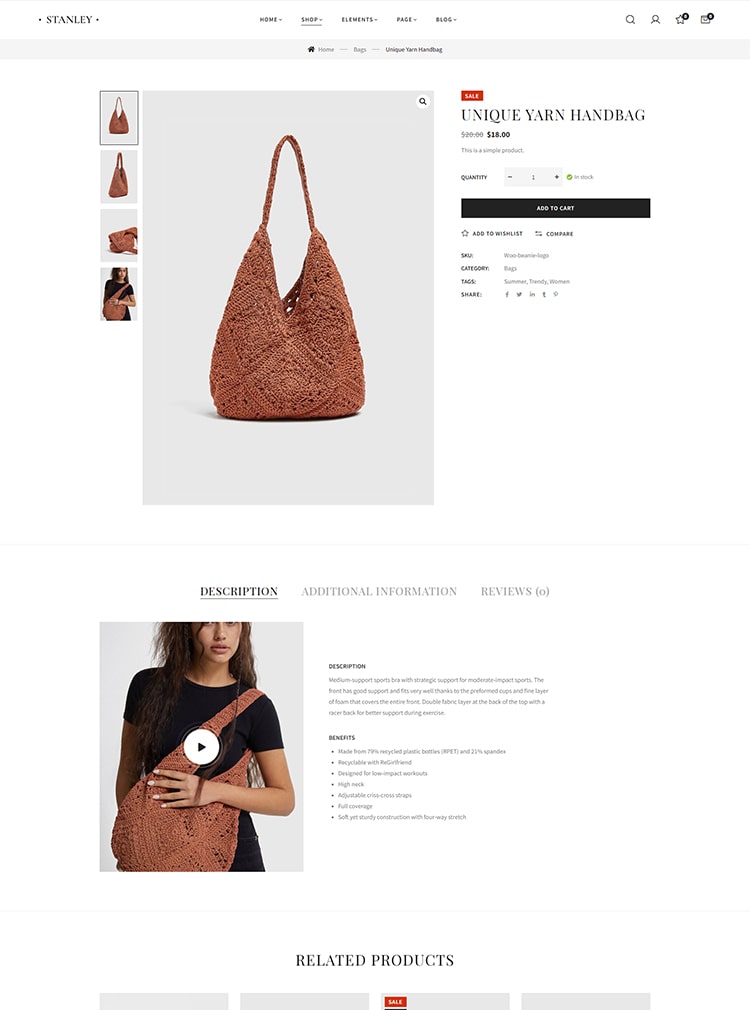Switch to Additional Information tab
The image size is (750, 1010).
coord(379,591)
